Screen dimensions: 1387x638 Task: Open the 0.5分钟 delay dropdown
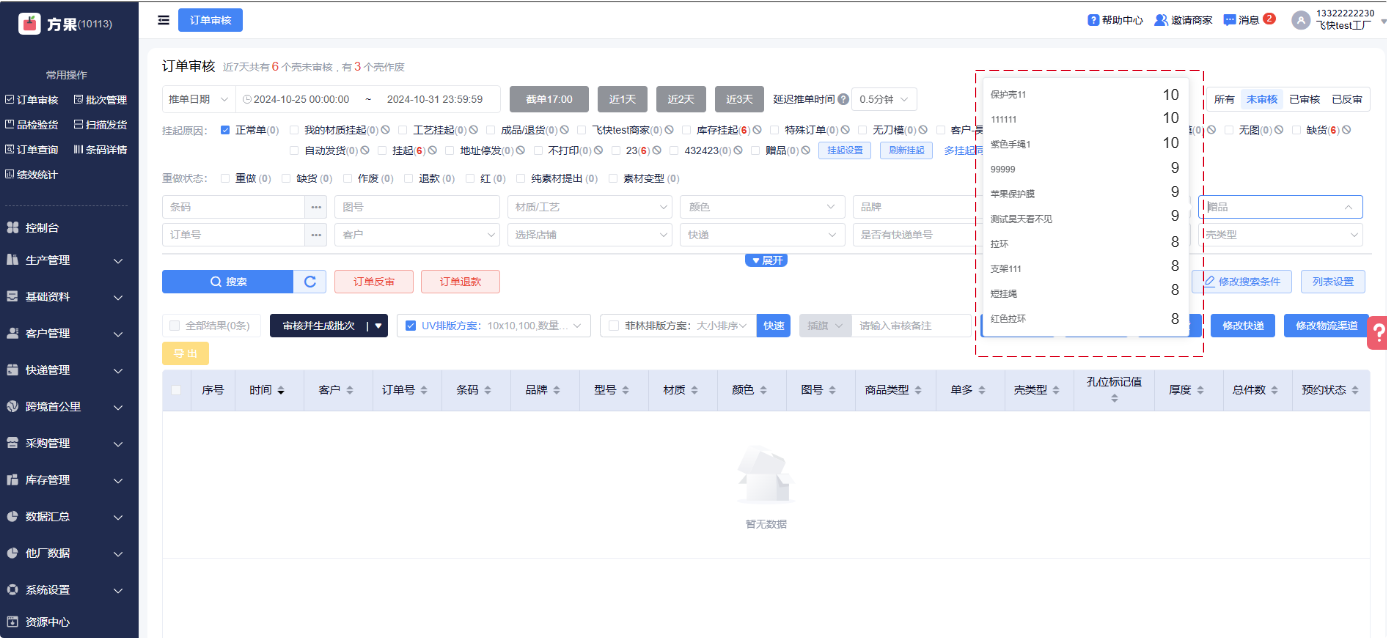884,99
